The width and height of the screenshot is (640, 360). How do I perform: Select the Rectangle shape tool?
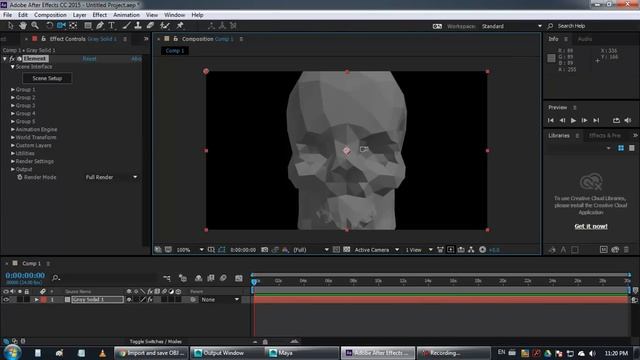88,26
